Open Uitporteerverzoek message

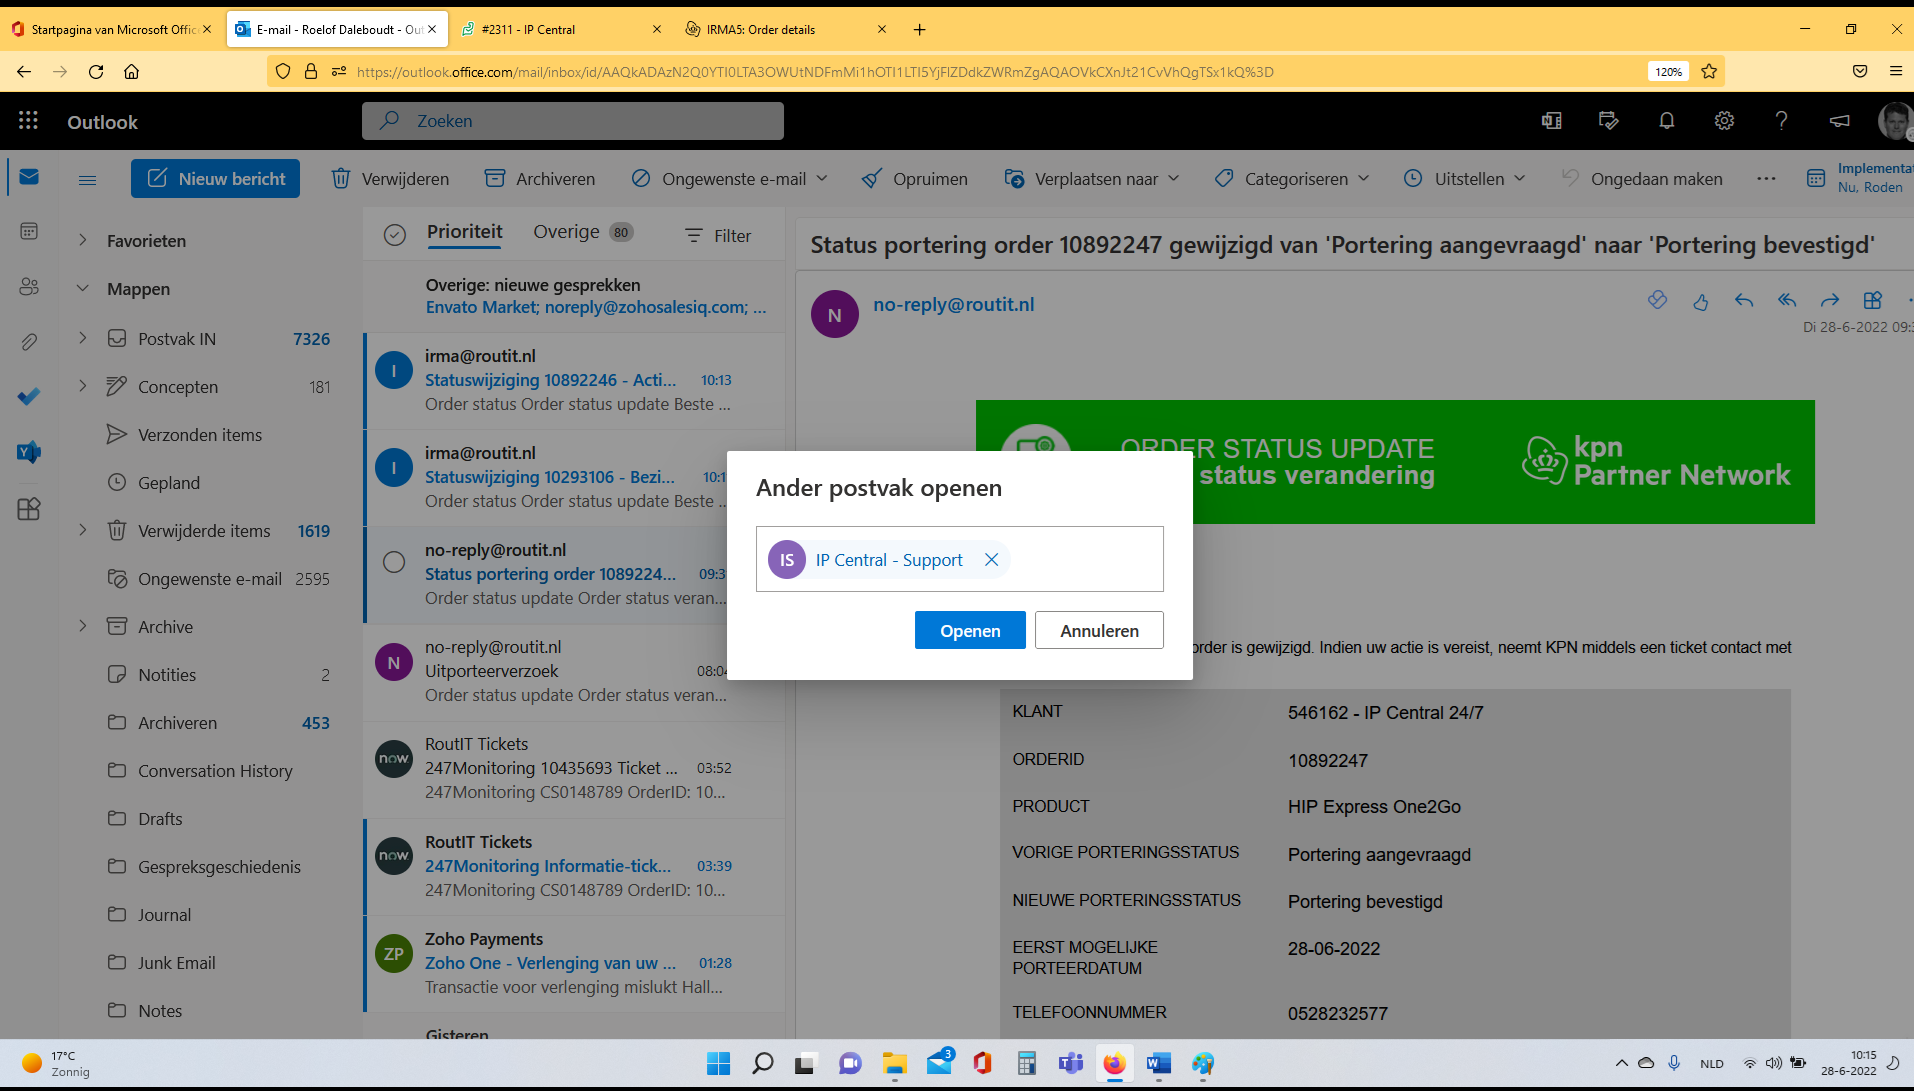pos(574,671)
